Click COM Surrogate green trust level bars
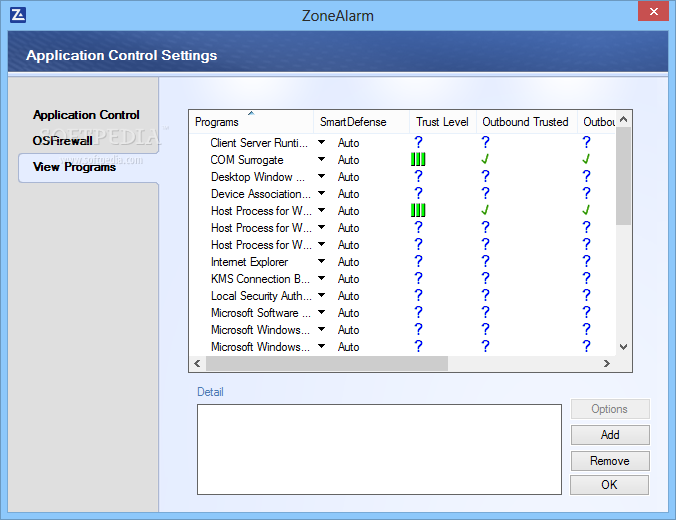Screen dimensions: 676x520 tap(418, 160)
